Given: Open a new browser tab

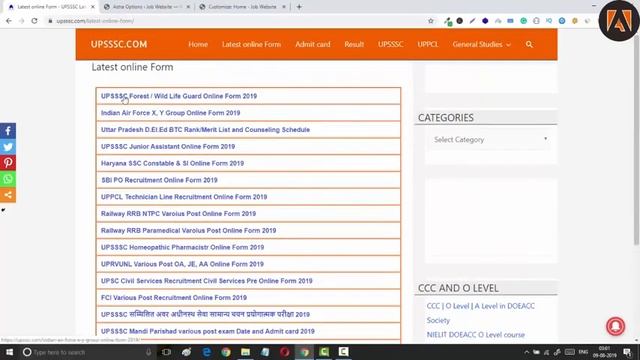Looking at the screenshot, I should (x=299, y=7).
